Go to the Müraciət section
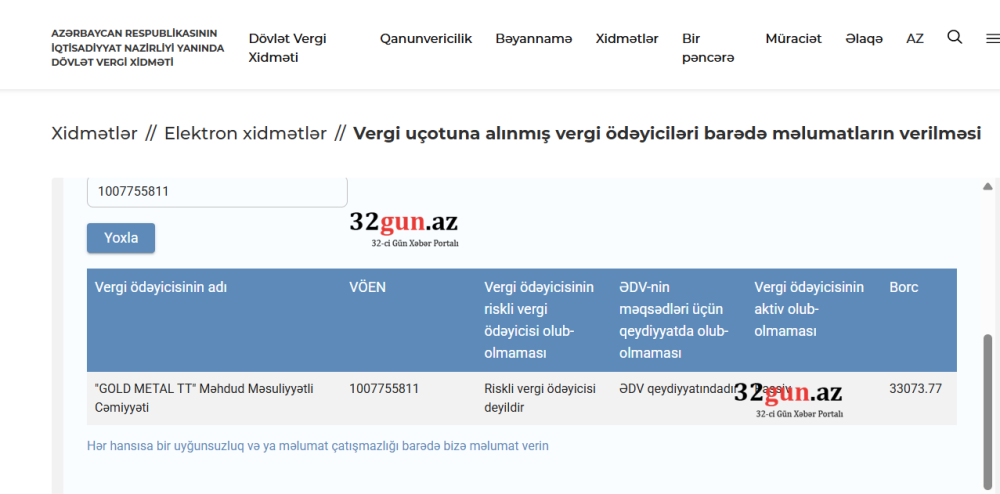Screen dimensions: 1000x494 (x=793, y=39)
